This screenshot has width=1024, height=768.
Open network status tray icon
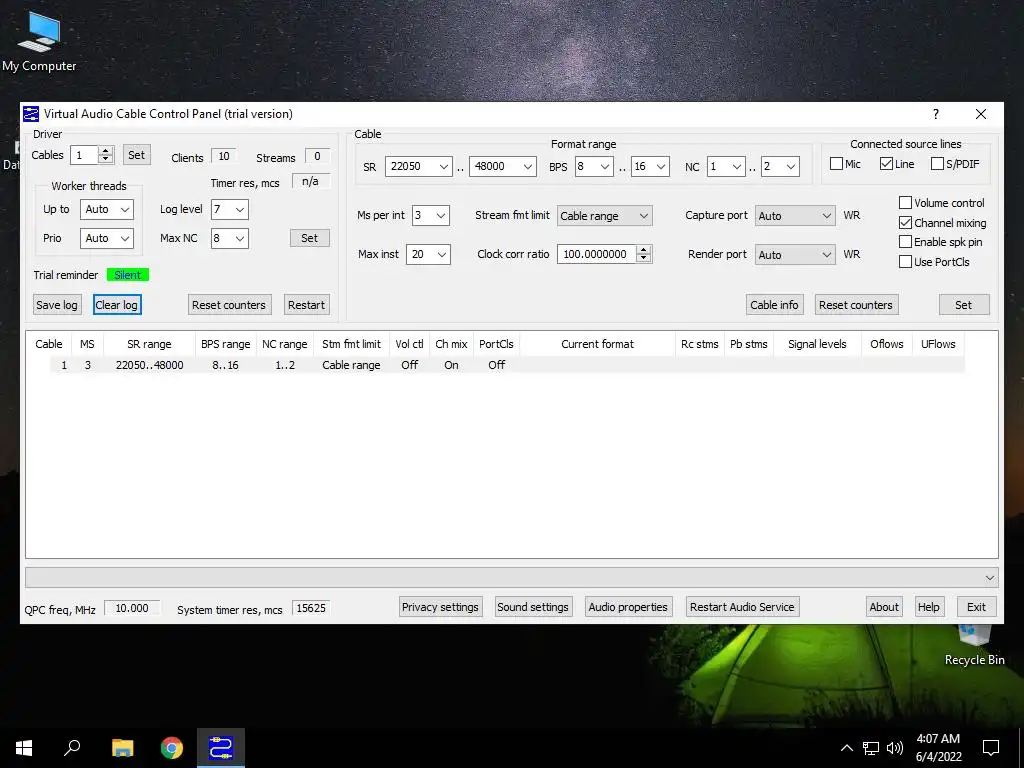871,748
